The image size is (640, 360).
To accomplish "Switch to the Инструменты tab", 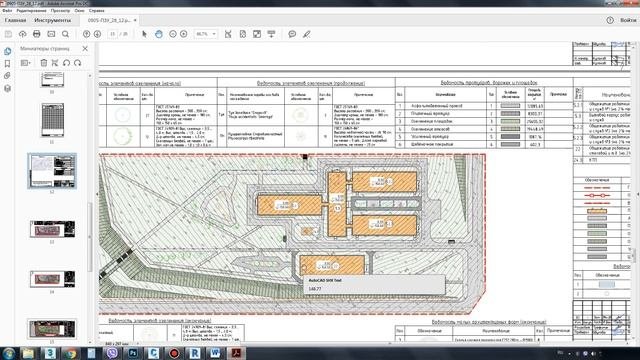I will (x=53, y=20).
